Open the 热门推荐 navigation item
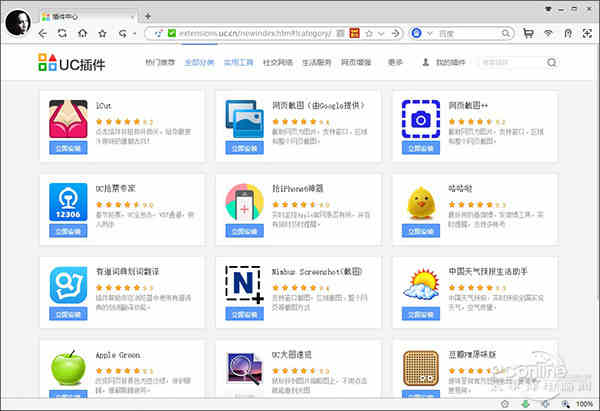 (160, 62)
